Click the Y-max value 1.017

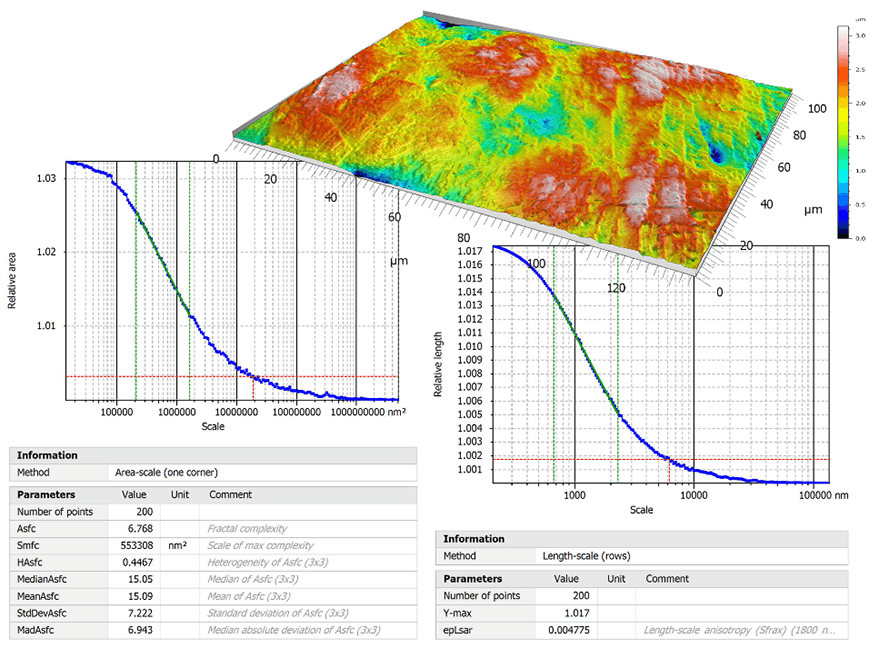(577, 613)
